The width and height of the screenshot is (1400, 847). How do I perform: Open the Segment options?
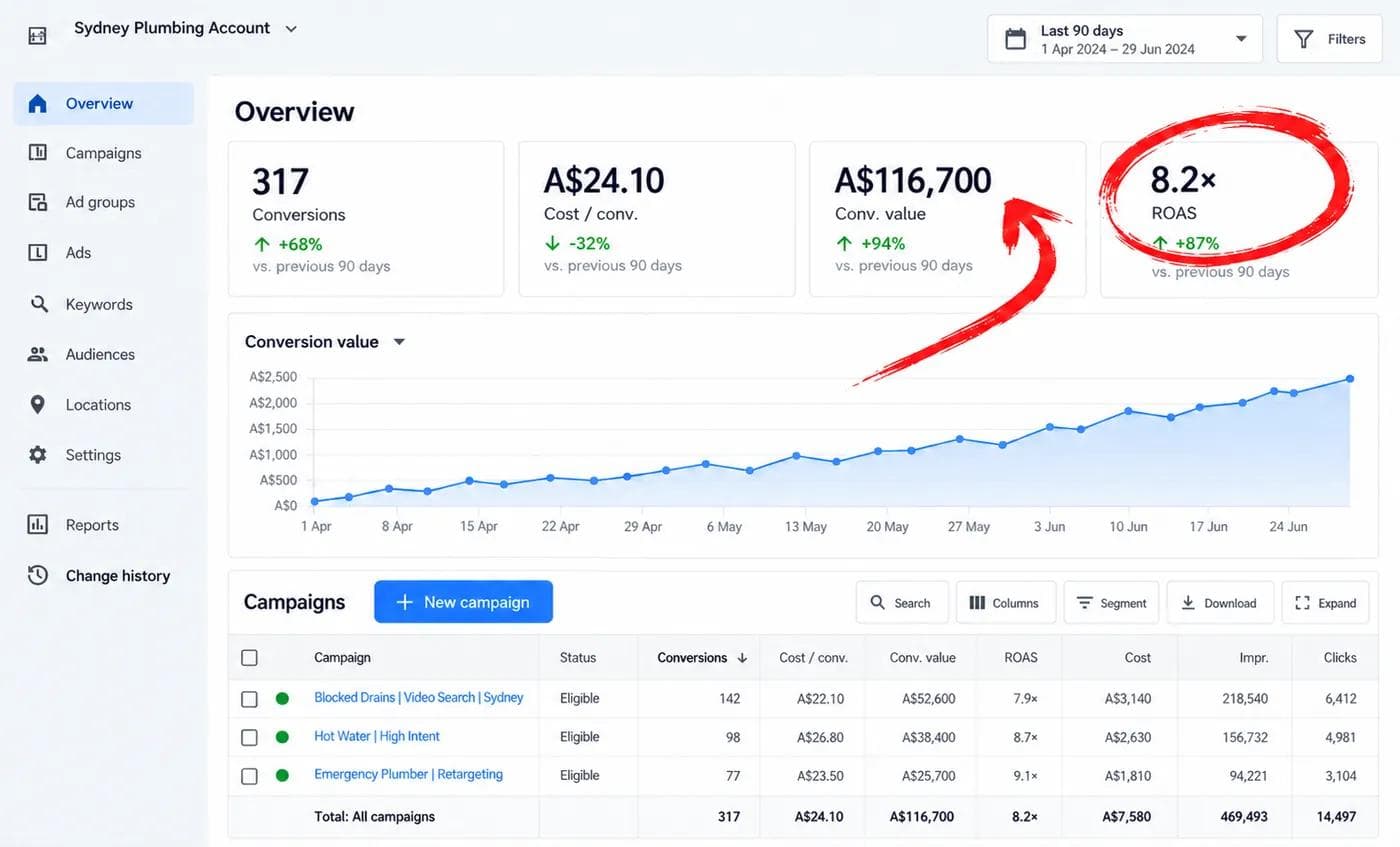1111,603
